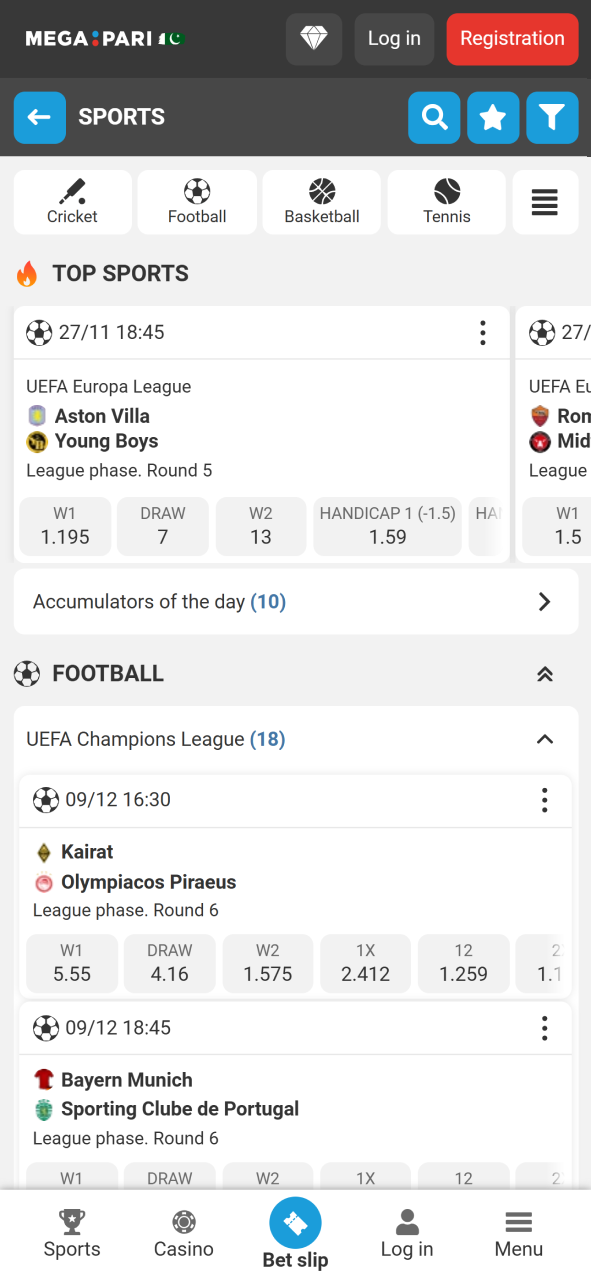This screenshot has height=1280, width=591.
Task: Select the Tennis category
Action: 446,202
